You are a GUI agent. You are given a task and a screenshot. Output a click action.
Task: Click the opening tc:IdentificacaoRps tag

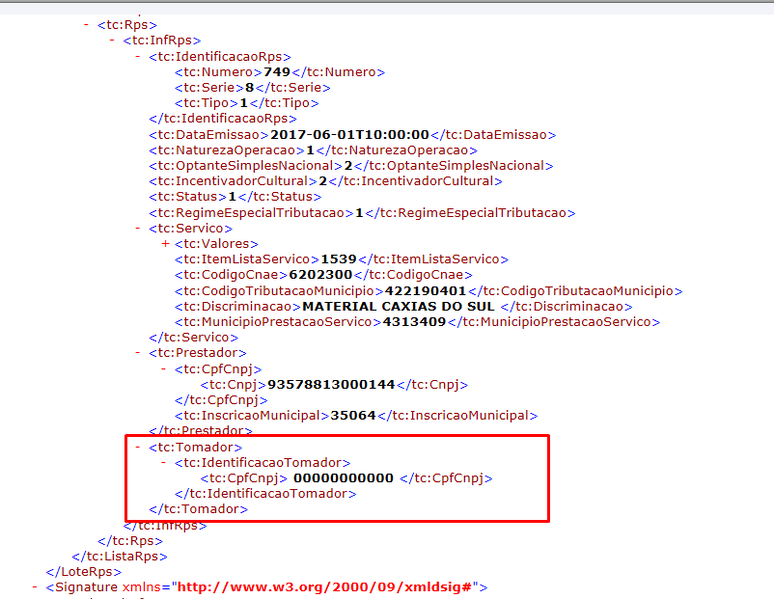220,57
